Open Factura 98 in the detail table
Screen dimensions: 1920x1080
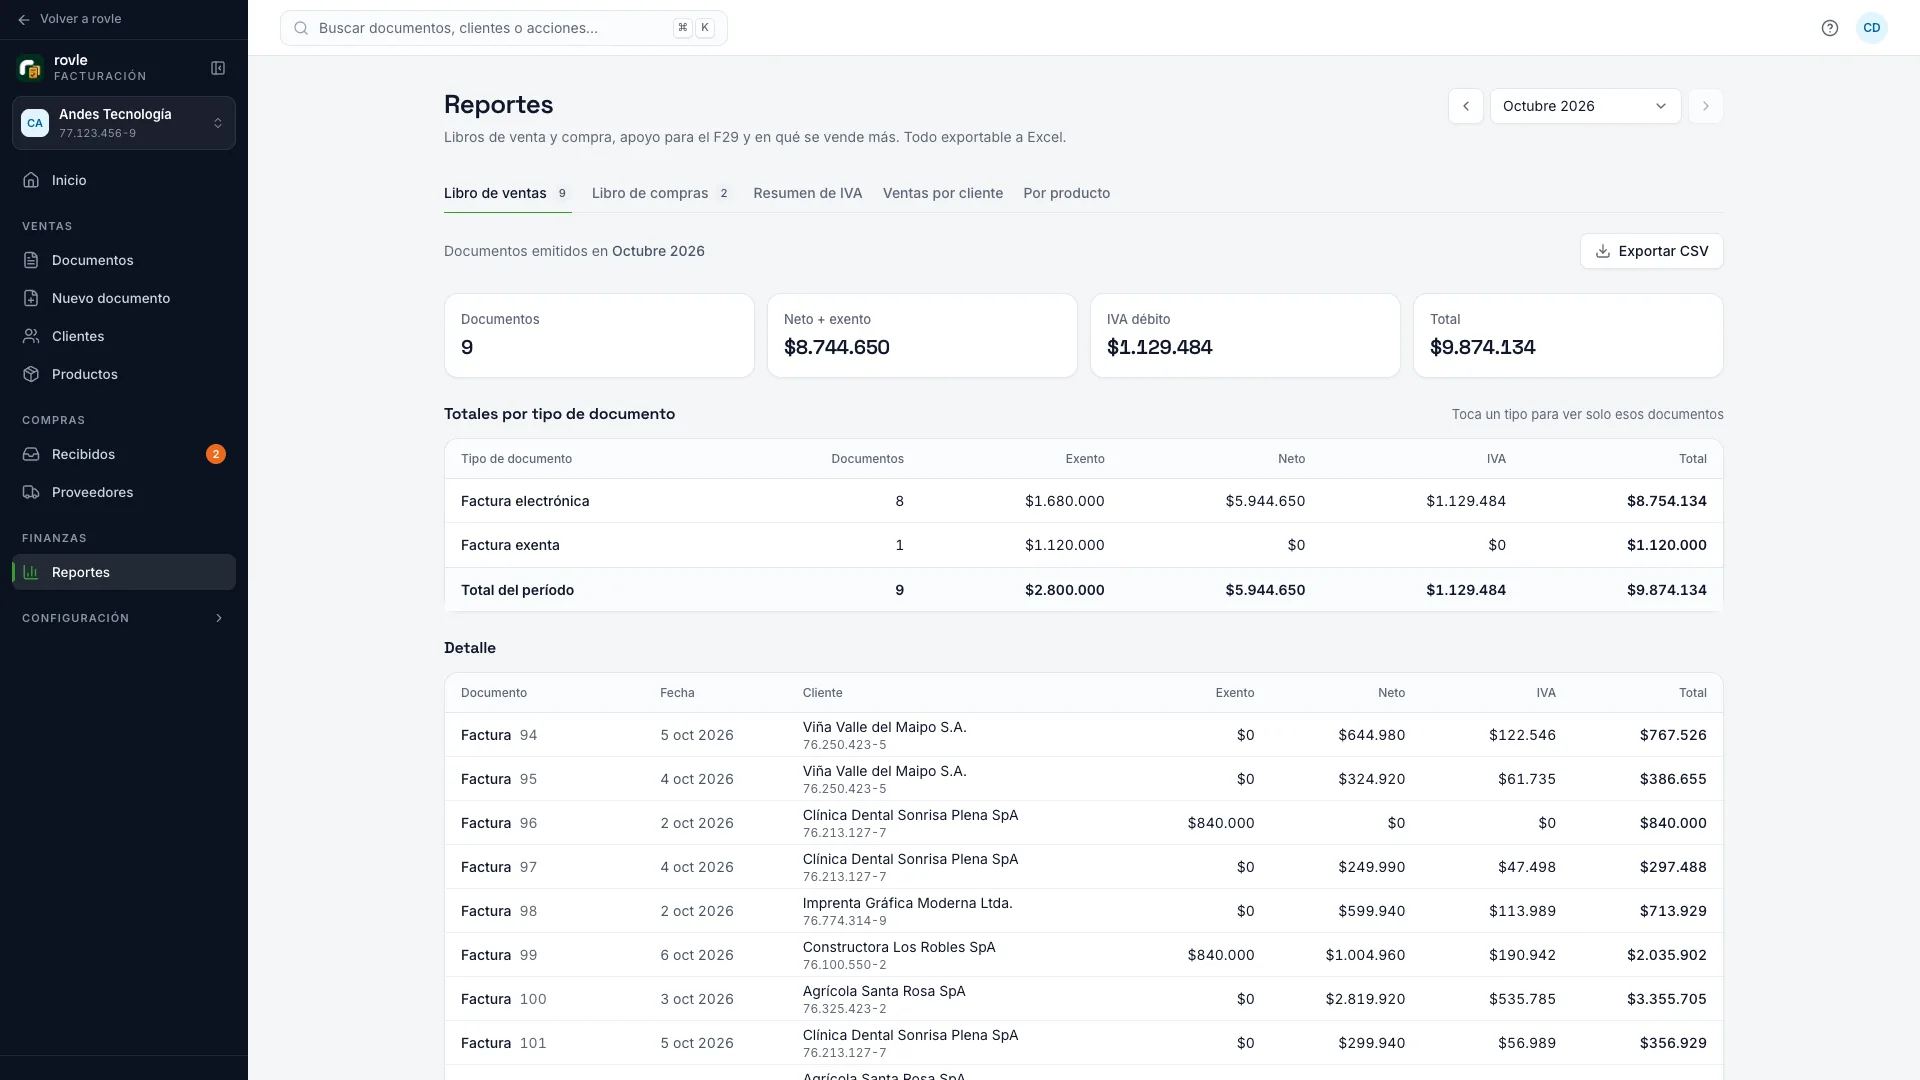[x=1084, y=911]
